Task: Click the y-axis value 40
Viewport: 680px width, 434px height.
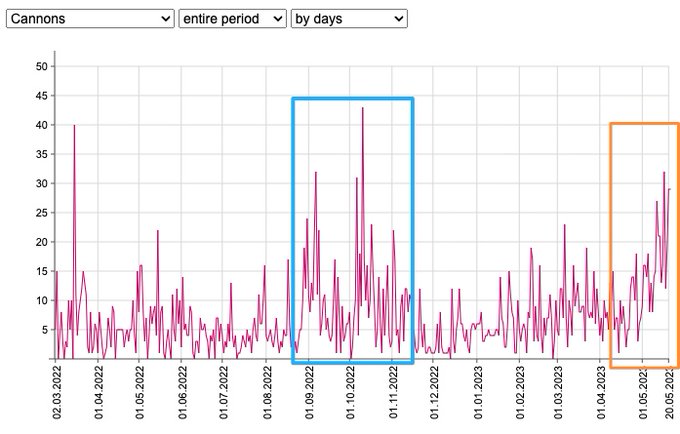Action: point(42,125)
